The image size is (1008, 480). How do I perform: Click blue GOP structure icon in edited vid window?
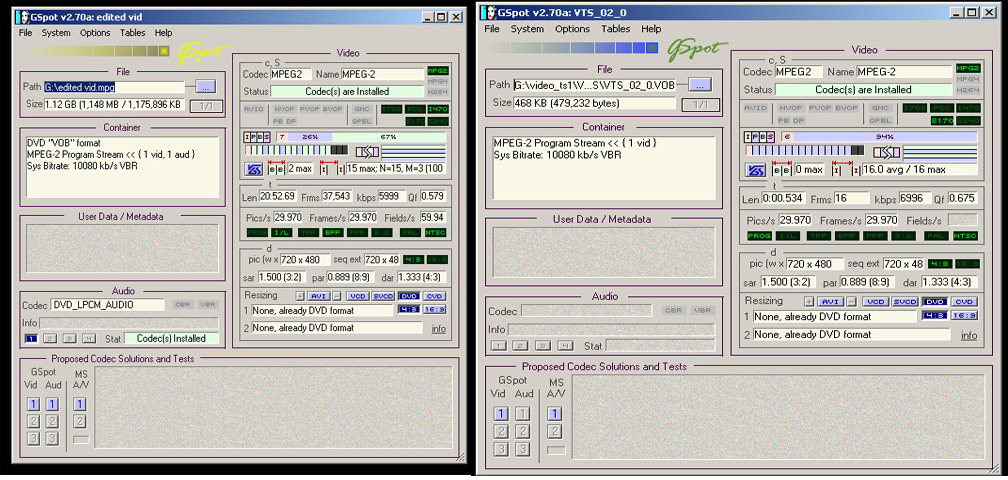[252, 169]
